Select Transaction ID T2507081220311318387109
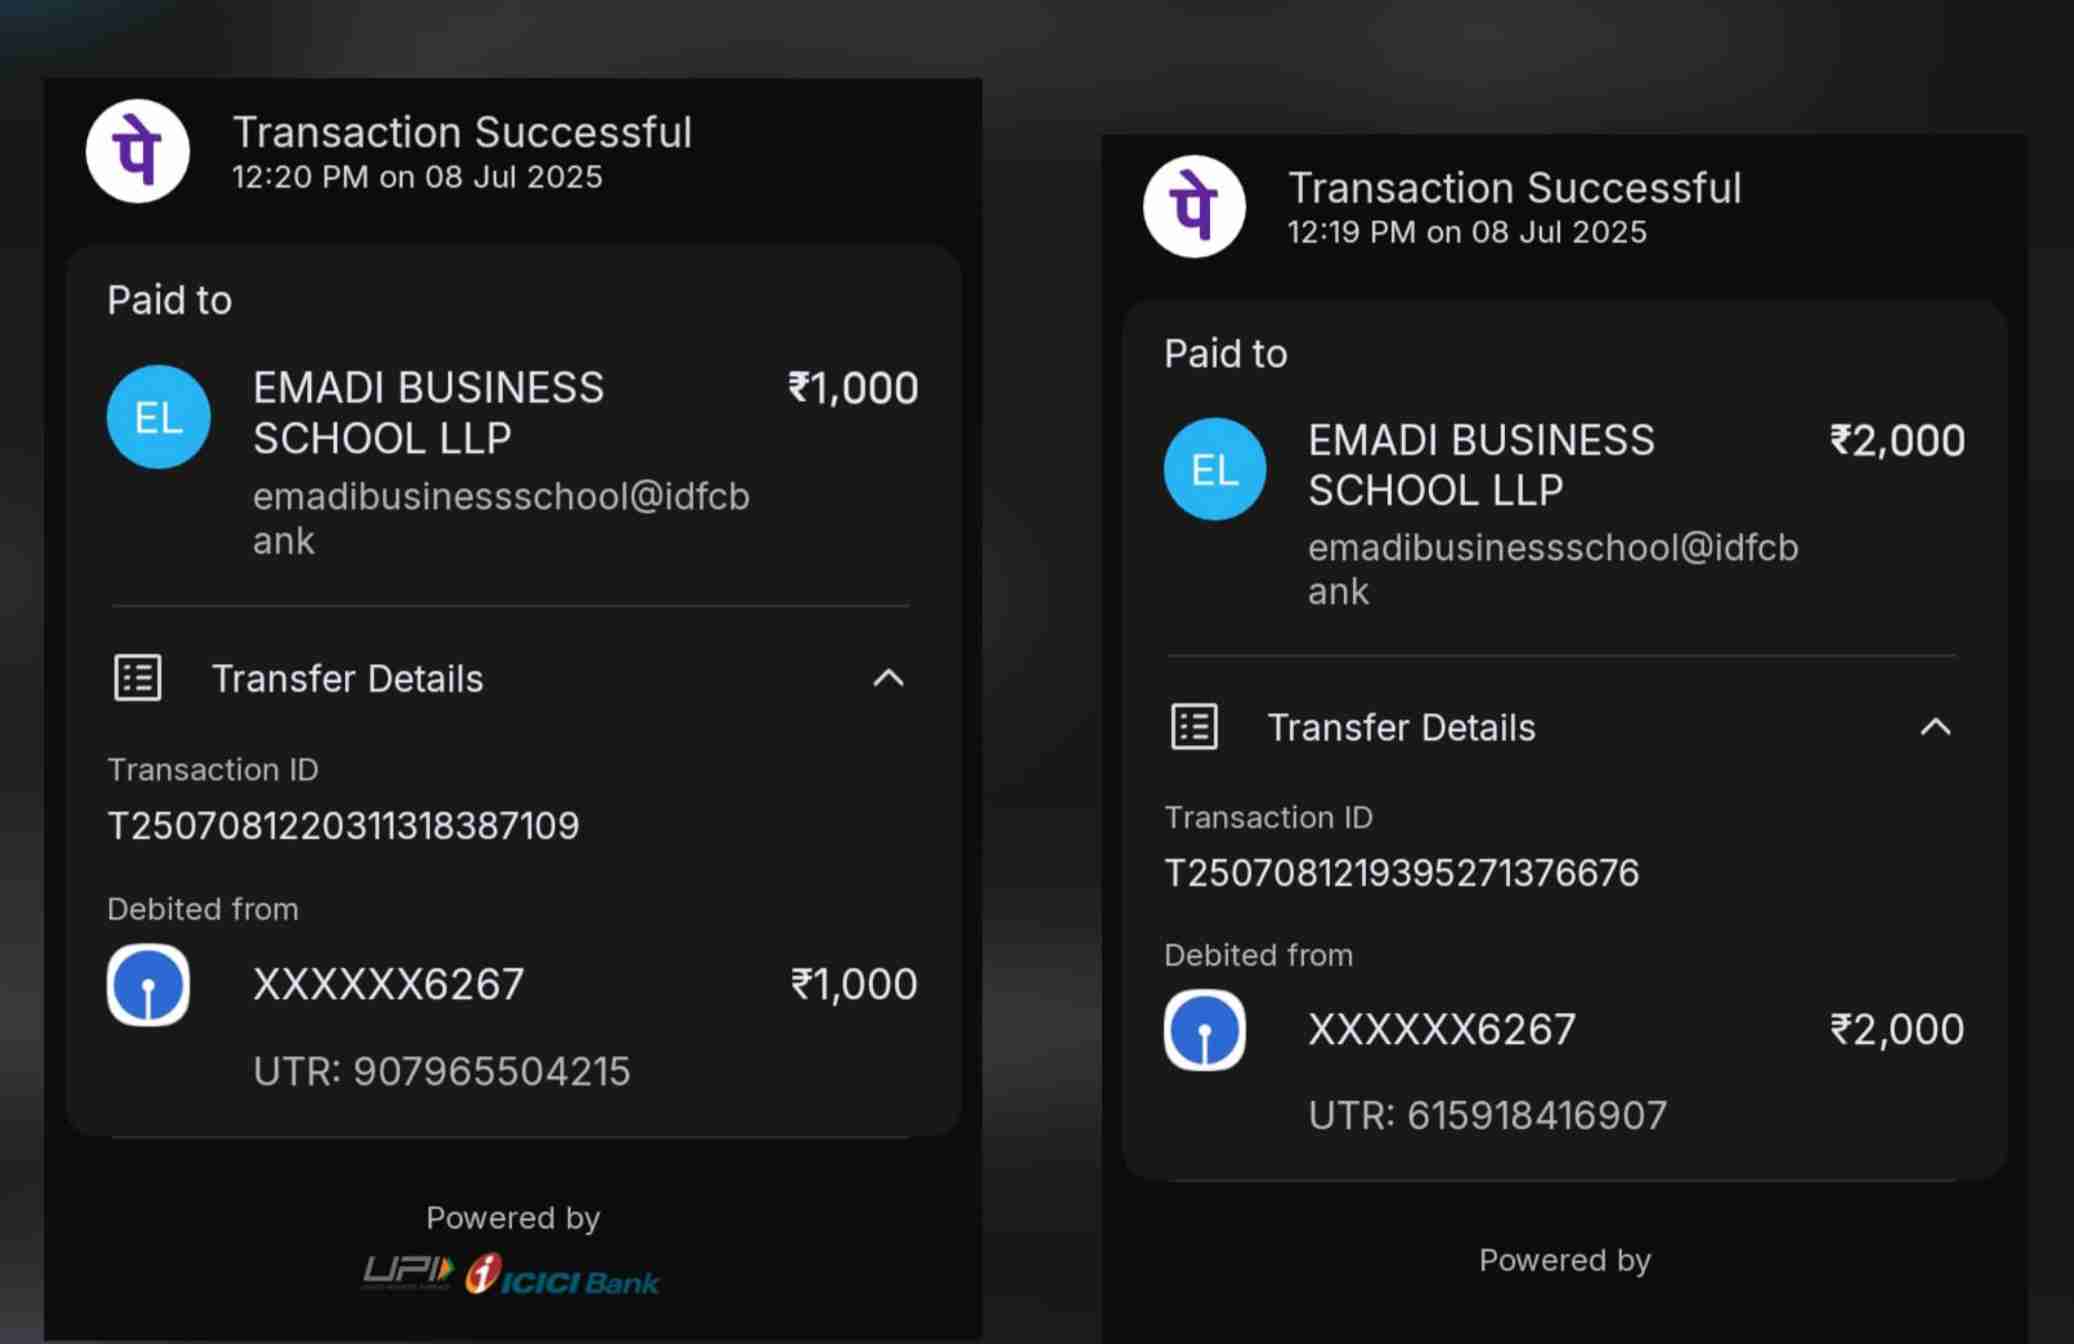The width and height of the screenshot is (2074, 1344). click(x=343, y=826)
